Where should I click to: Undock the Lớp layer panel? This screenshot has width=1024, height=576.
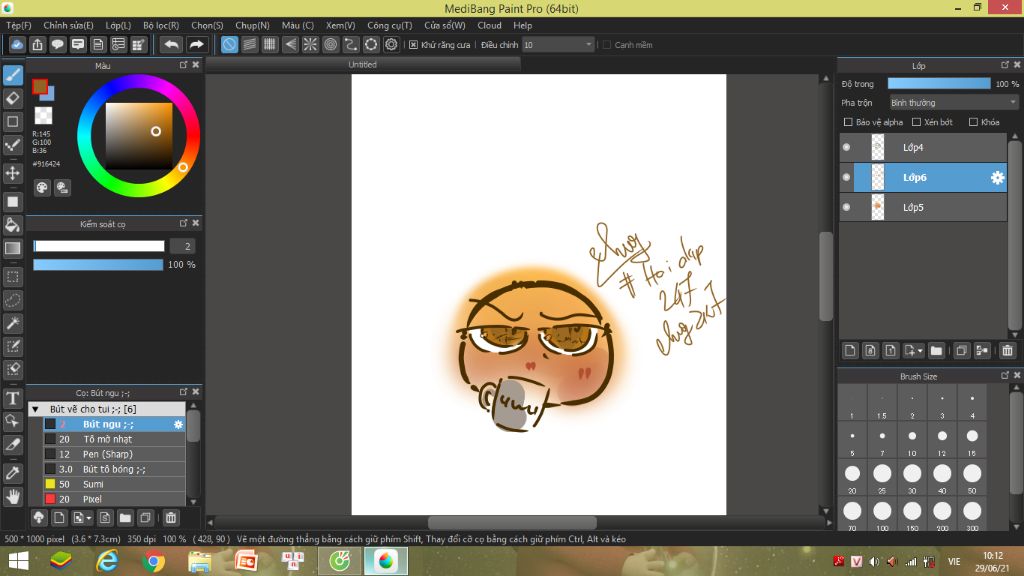1004,65
